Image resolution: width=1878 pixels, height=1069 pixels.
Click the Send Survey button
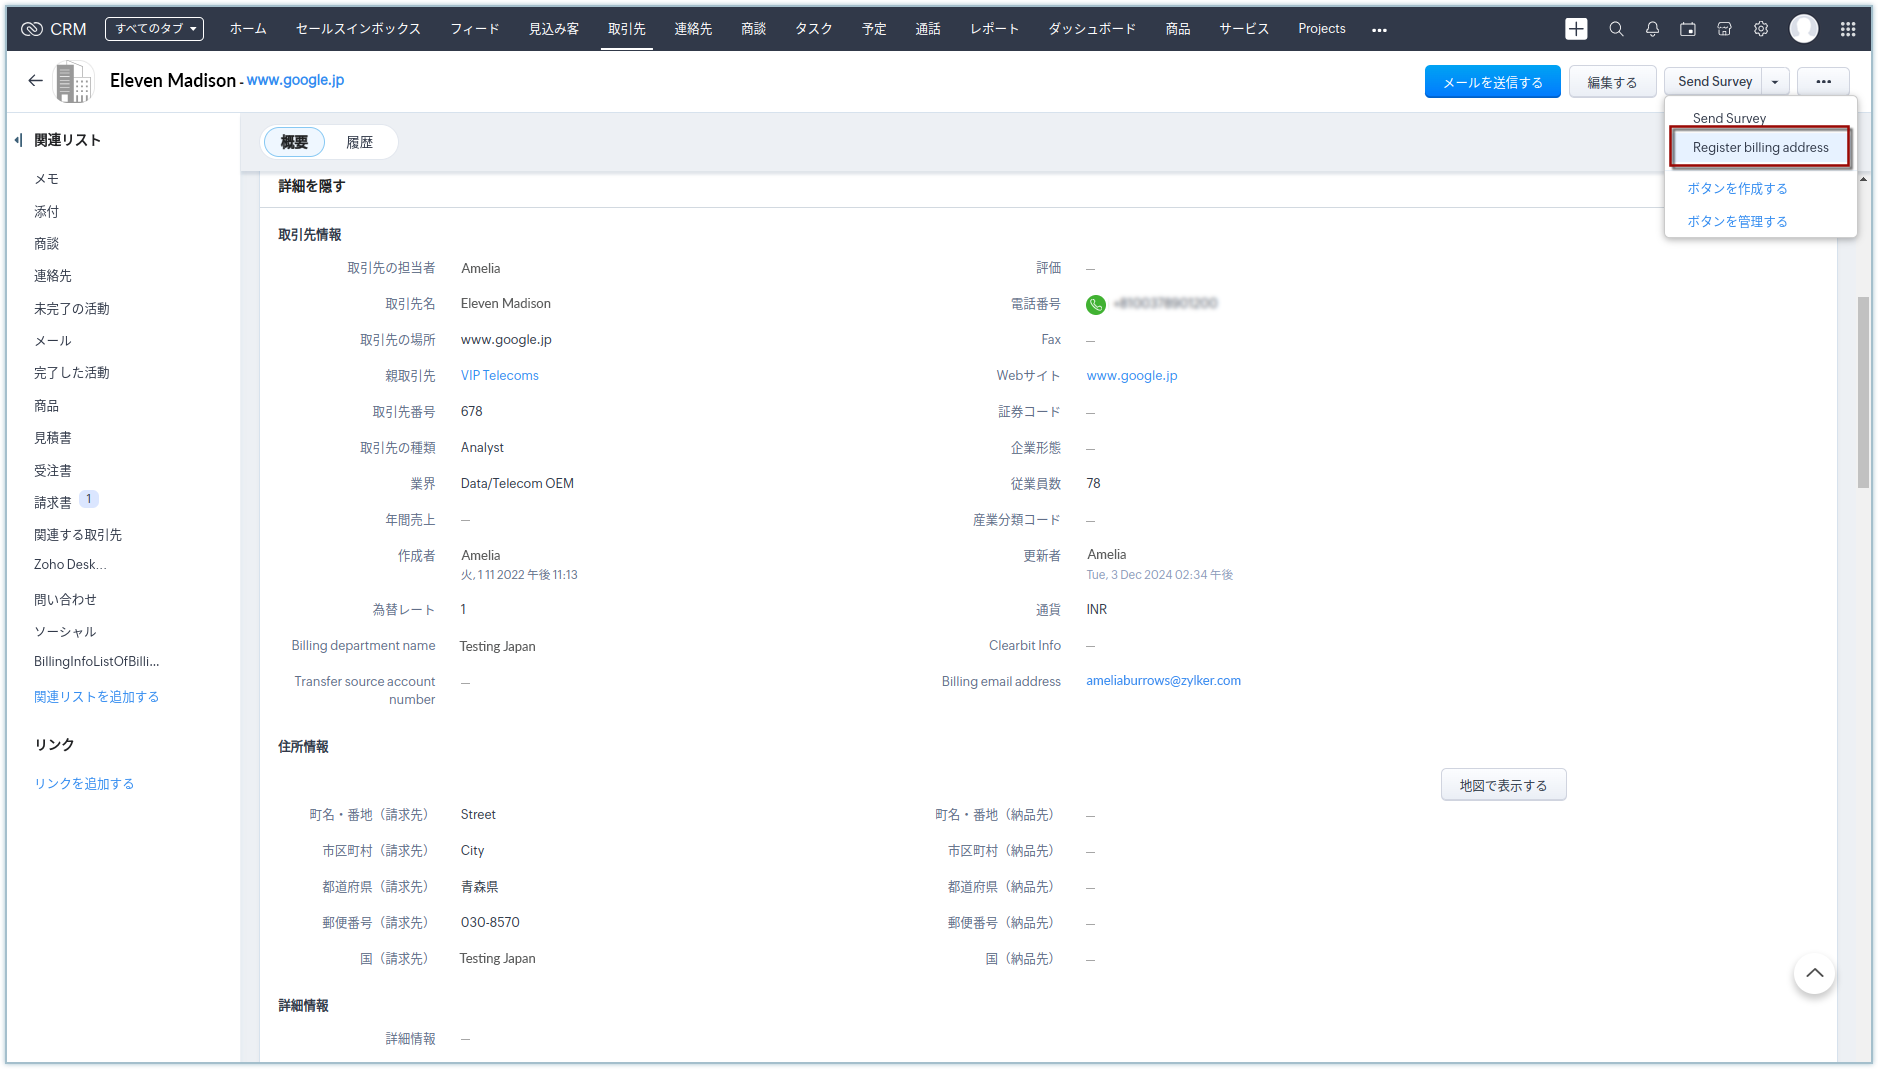(1714, 82)
